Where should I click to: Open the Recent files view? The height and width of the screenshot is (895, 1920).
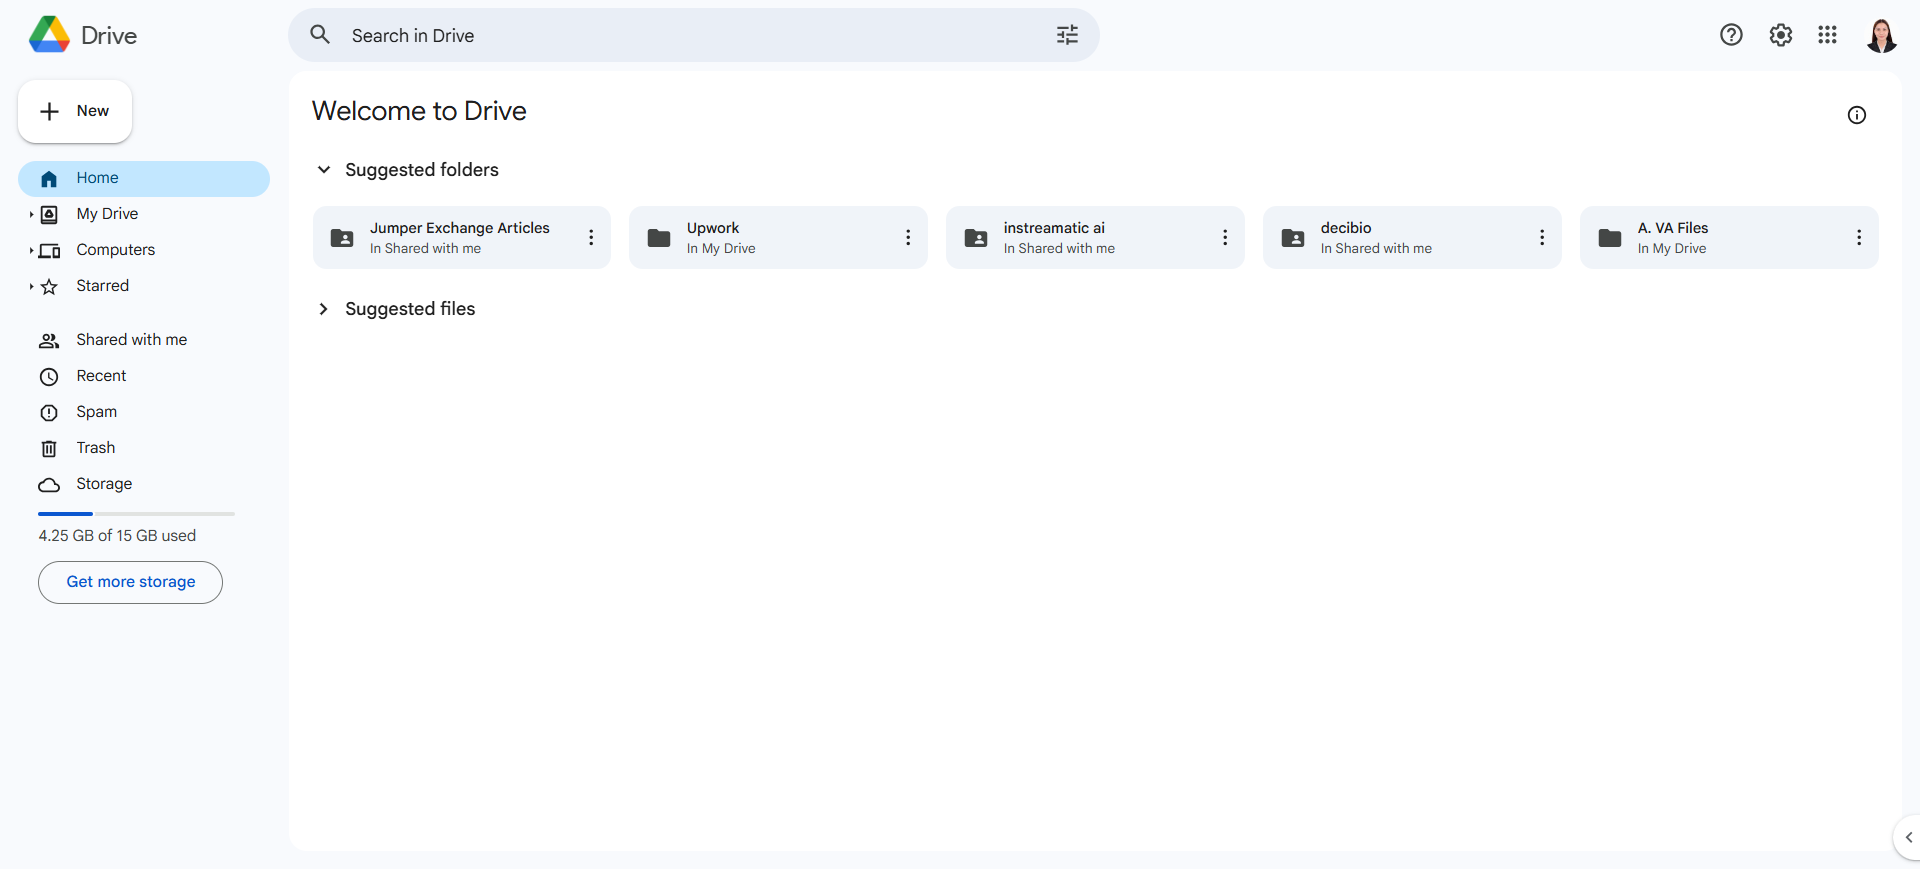[x=101, y=376]
